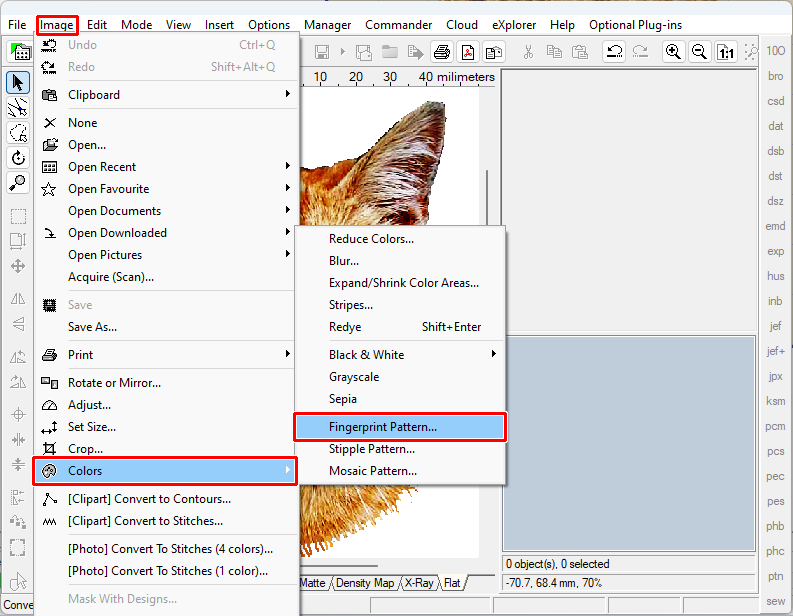
Task: Click the pes format in sidebar
Action: pyautogui.click(x=775, y=501)
